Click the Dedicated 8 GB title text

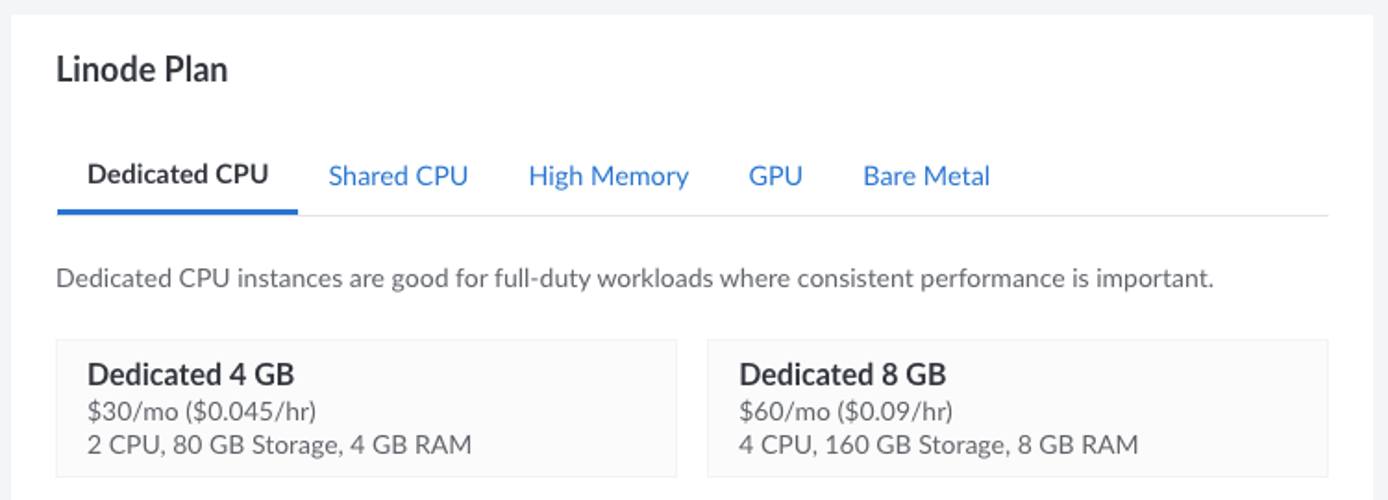coord(842,375)
